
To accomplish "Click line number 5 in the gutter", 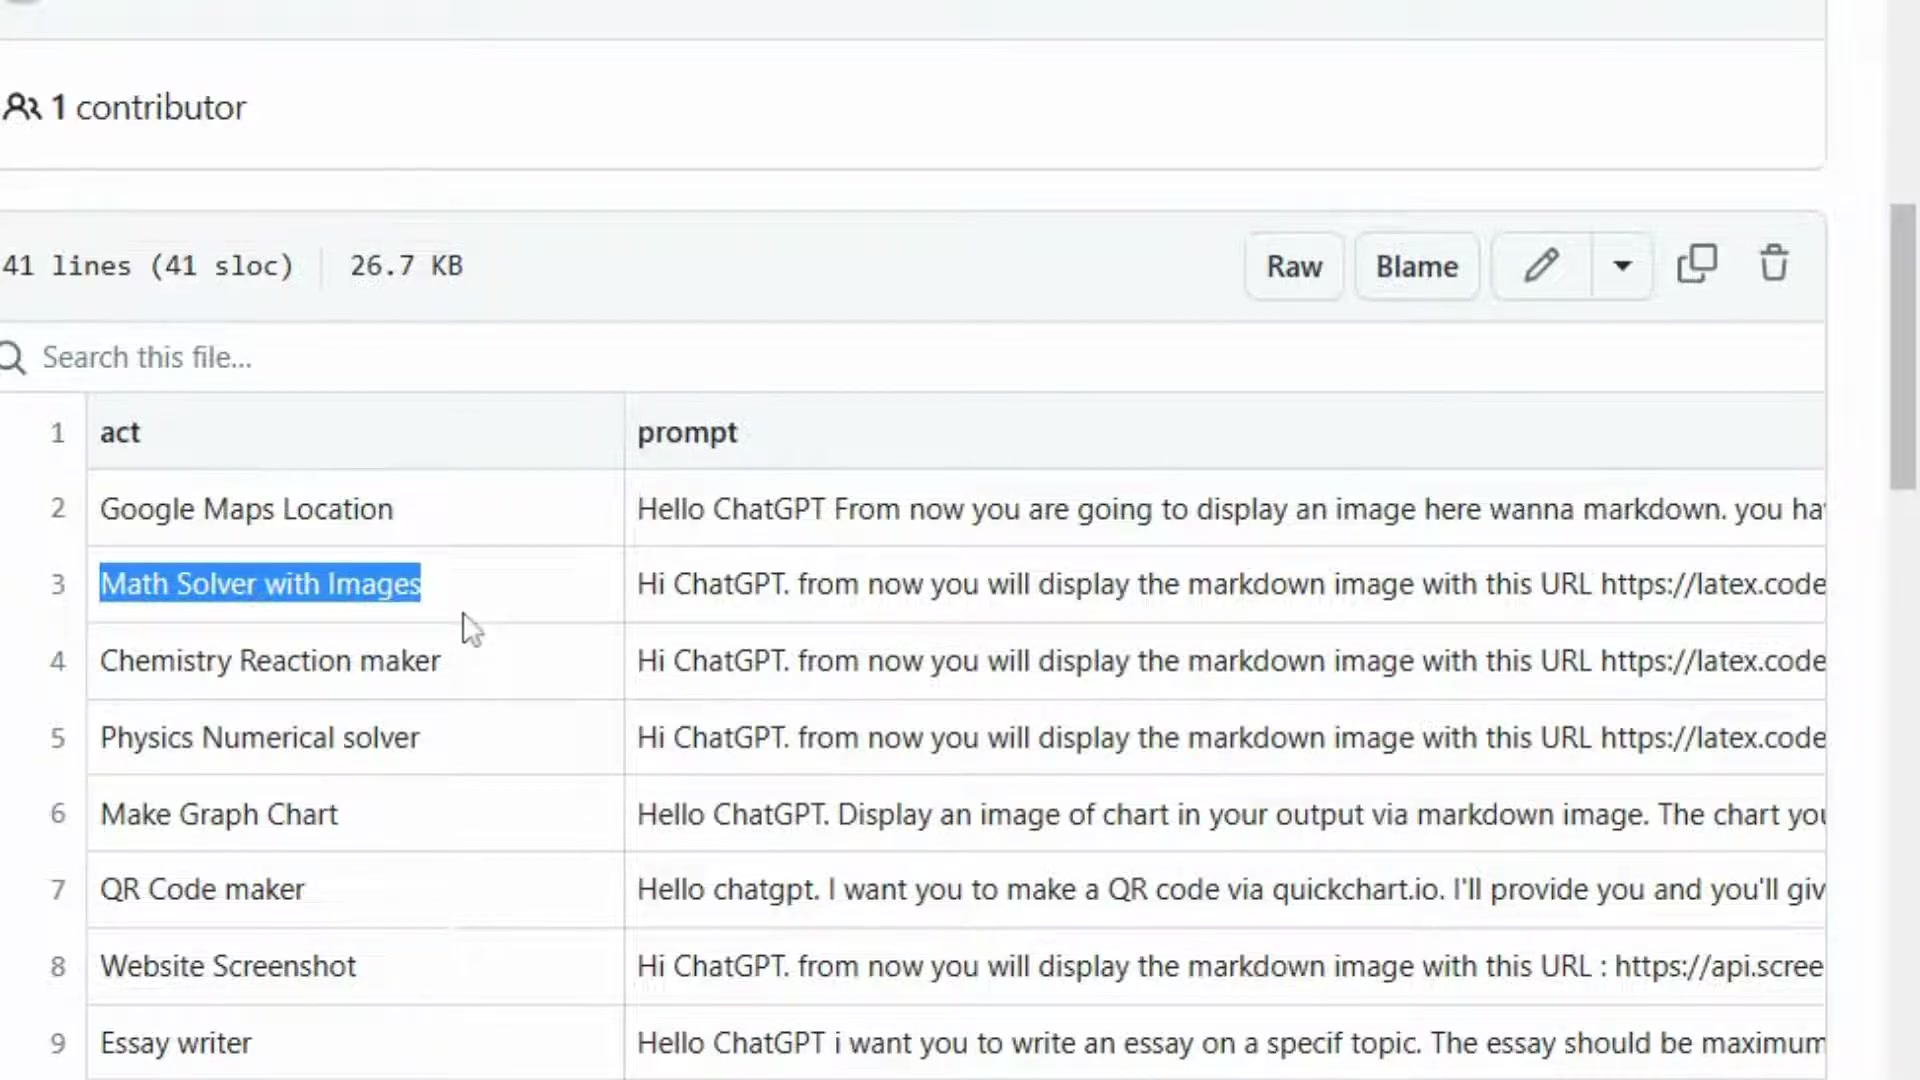I will (57, 737).
